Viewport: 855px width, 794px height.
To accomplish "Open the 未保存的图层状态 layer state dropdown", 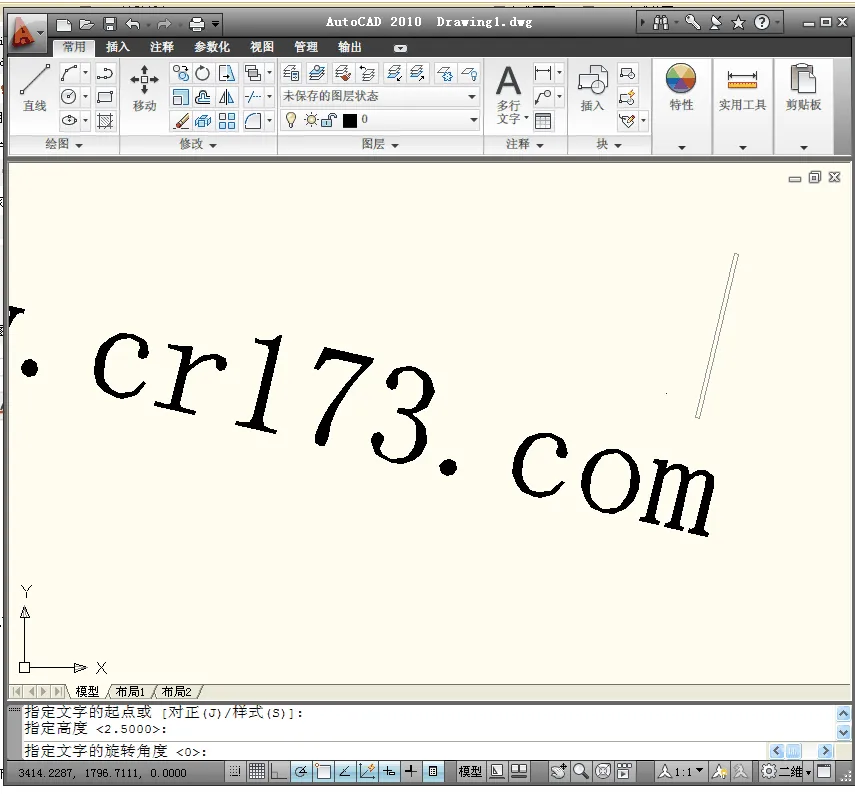I will pos(379,97).
